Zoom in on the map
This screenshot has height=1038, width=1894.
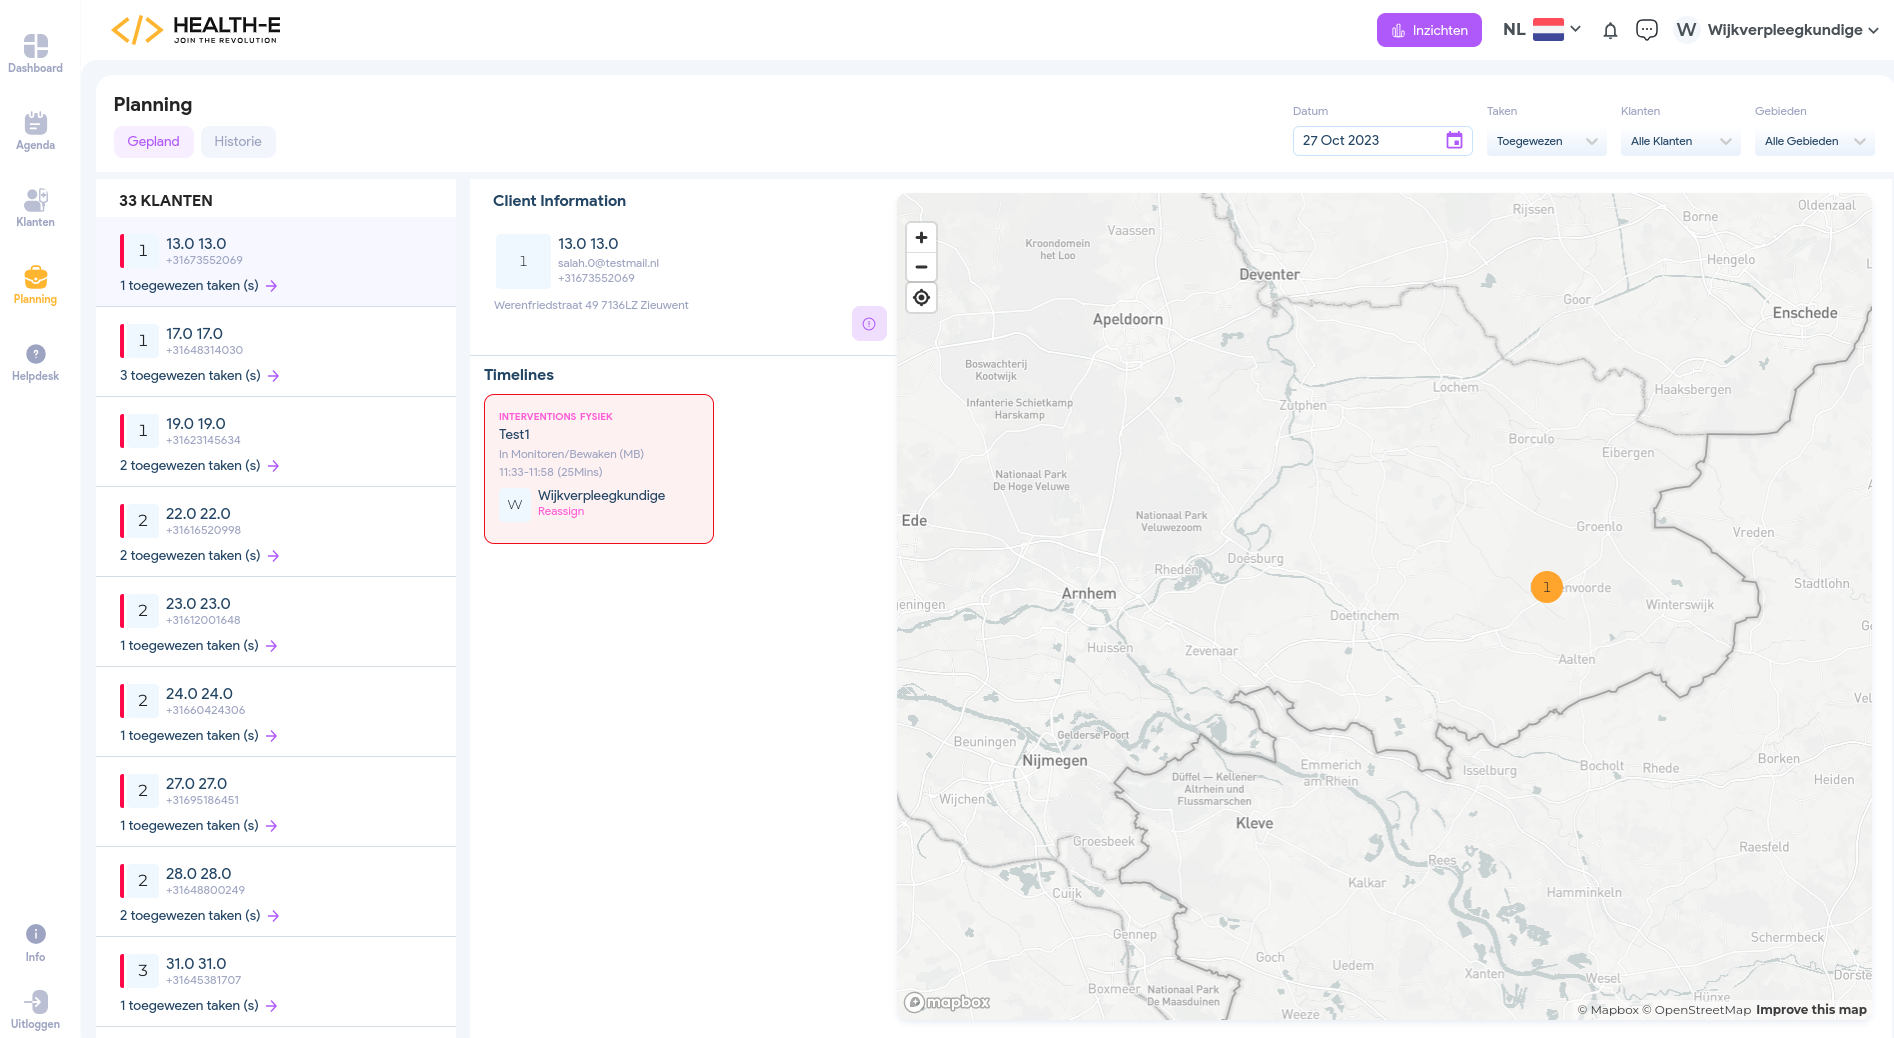tap(921, 238)
